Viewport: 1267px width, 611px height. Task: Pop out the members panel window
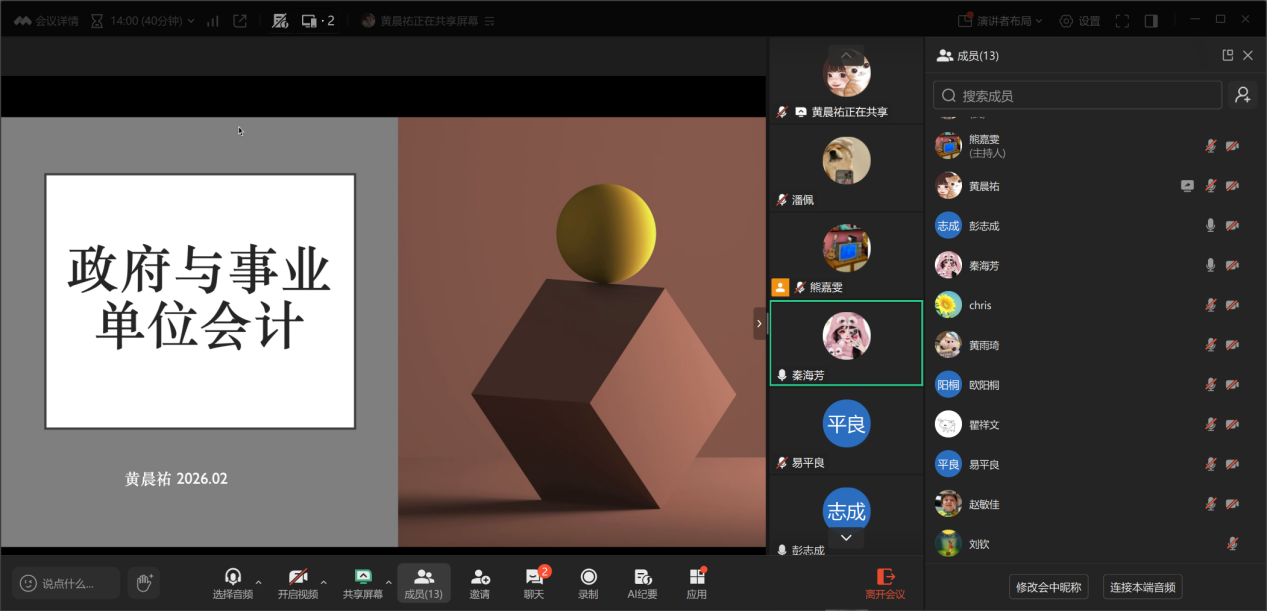1227,56
